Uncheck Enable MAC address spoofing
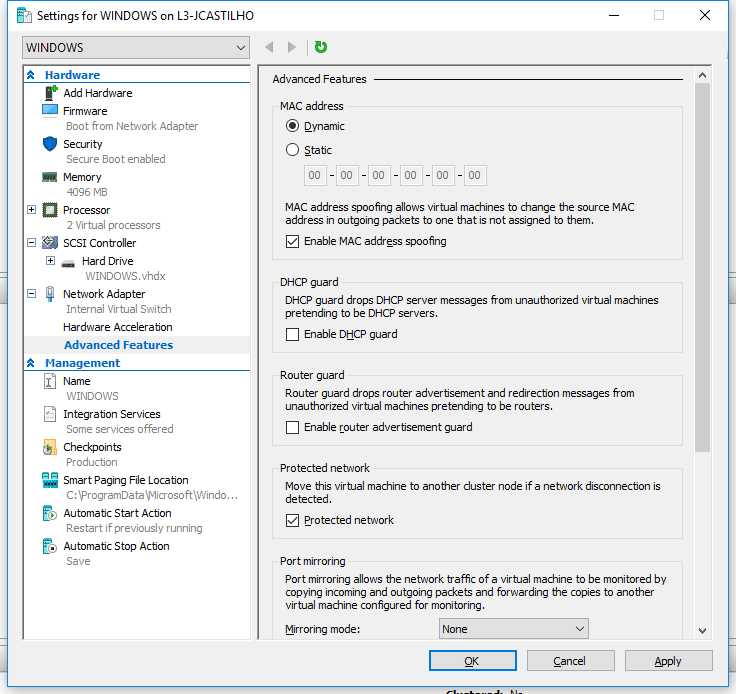 (x=292, y=241)
